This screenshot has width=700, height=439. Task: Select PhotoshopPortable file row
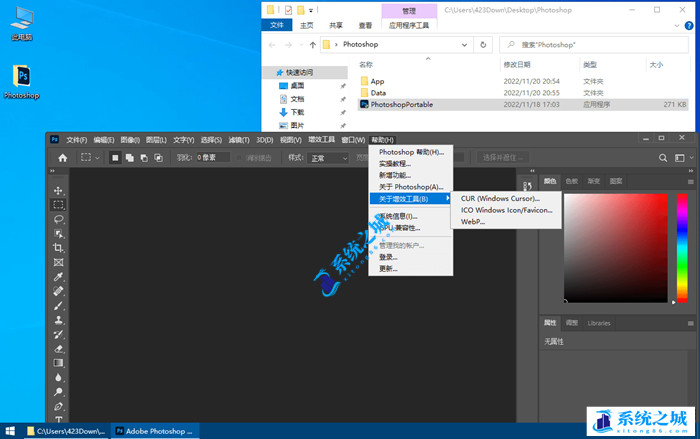pyautogui.click(x=523, y=105)
